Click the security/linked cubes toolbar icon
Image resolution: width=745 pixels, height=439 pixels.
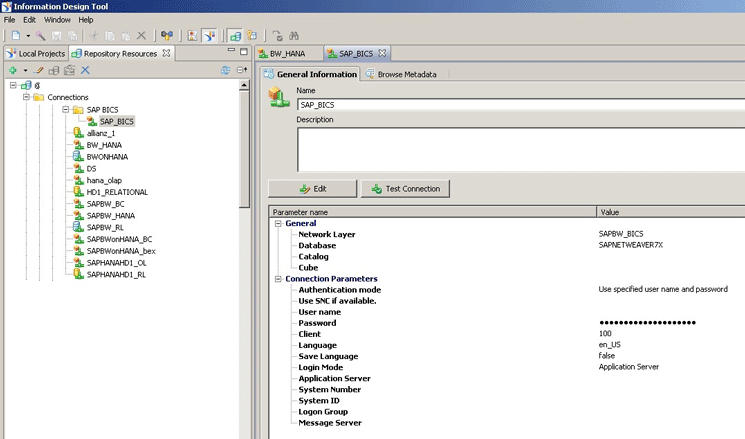tap(167, 36)
